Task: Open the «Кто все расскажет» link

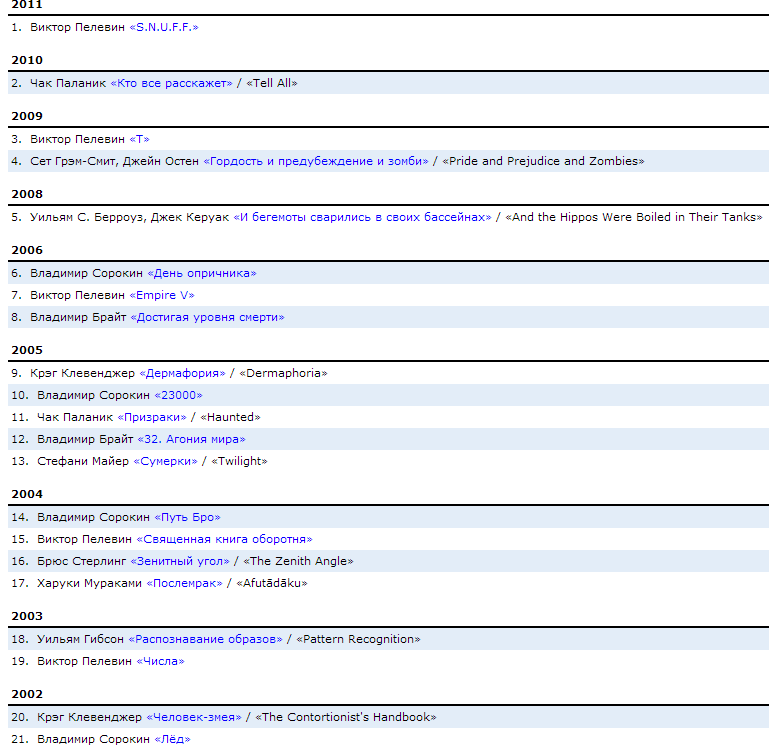Action: click(x=172, y=83)
